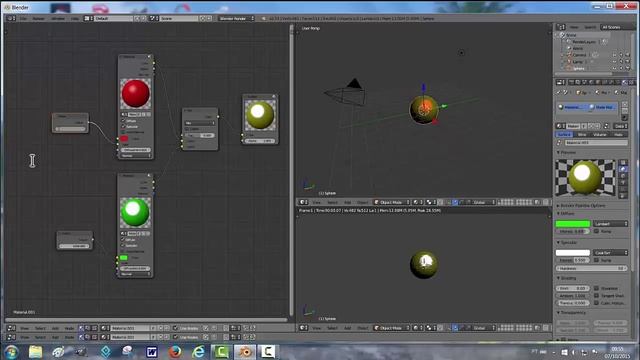Viewport: 640px width, 360px height.
Task: Select Lamp in the outliner
Action: tap(578, 62)
